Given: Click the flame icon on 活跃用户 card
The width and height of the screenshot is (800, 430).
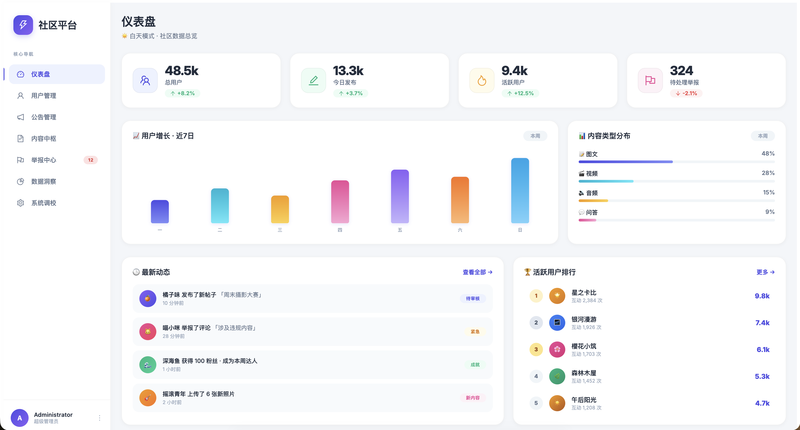Looking at the screenshot, I should coord(482,81).
